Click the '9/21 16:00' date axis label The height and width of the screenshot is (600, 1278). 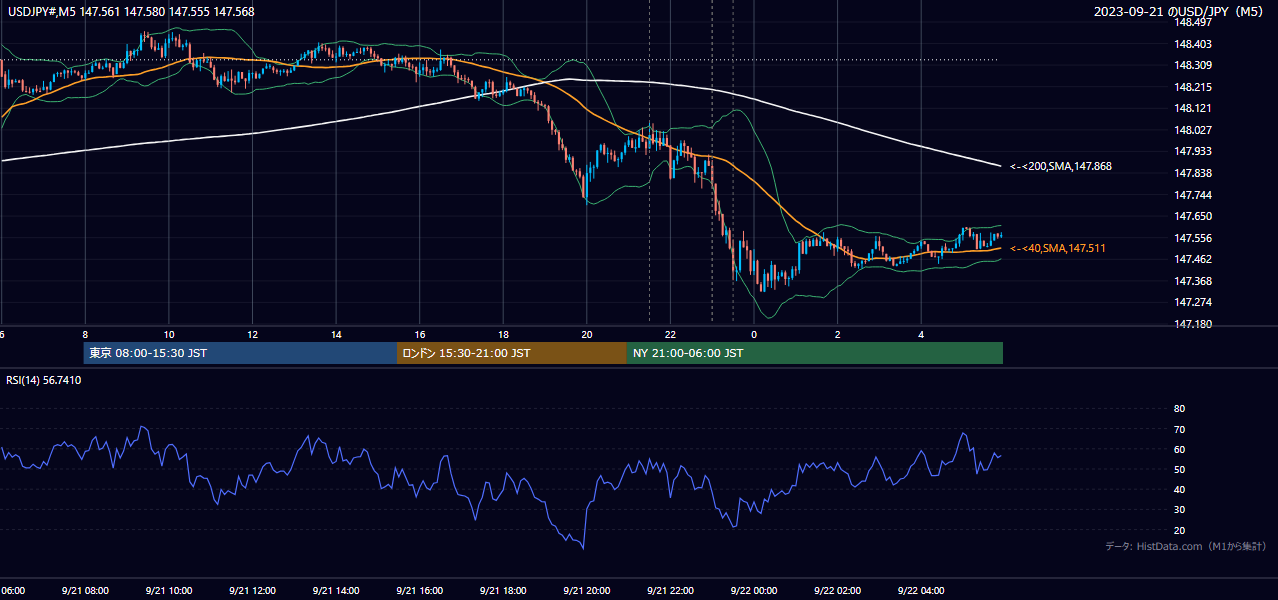pyautogui.click(x=420, y=591)
